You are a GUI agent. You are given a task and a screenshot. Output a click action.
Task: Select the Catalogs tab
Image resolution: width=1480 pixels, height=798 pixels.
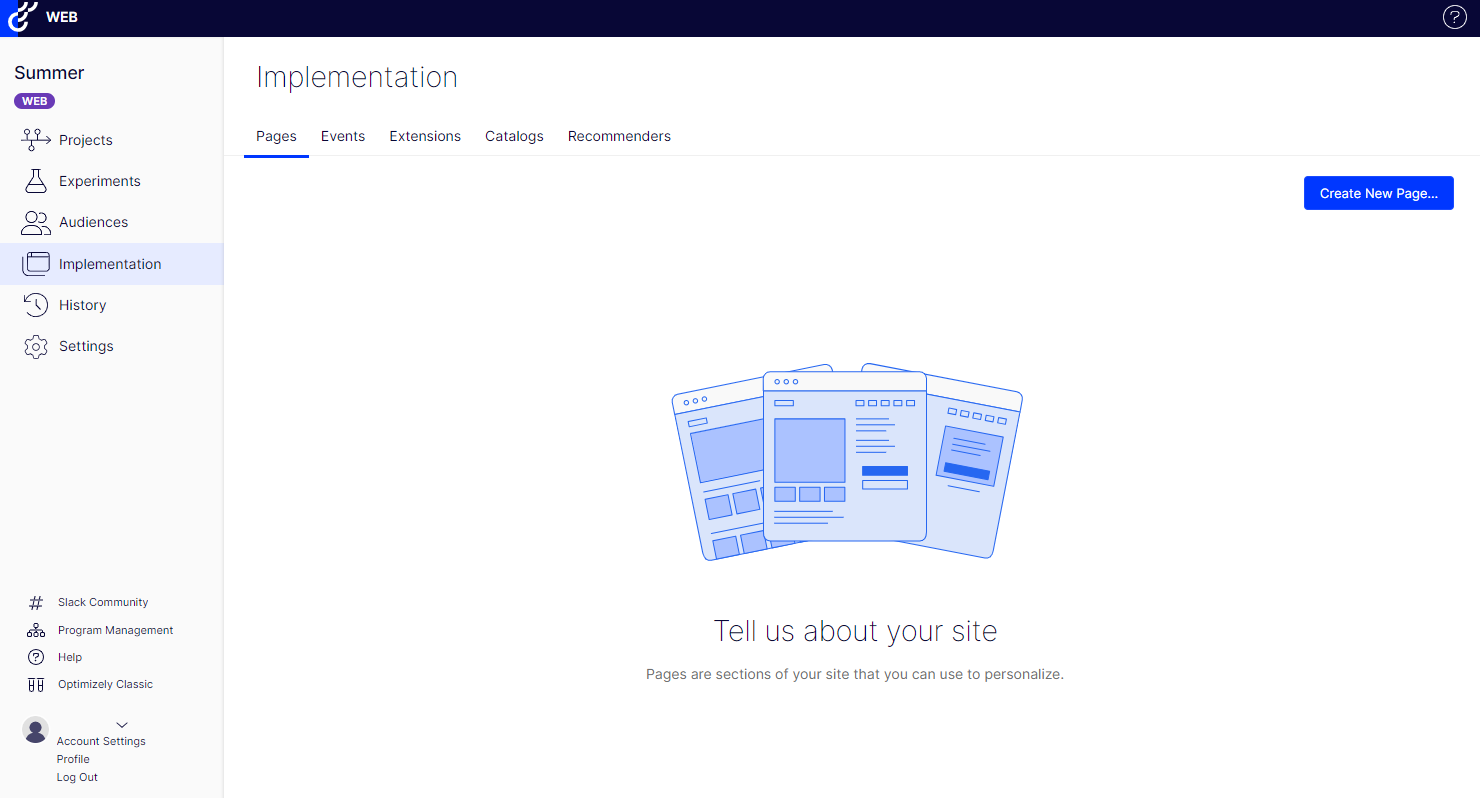(x=514, y=136)
